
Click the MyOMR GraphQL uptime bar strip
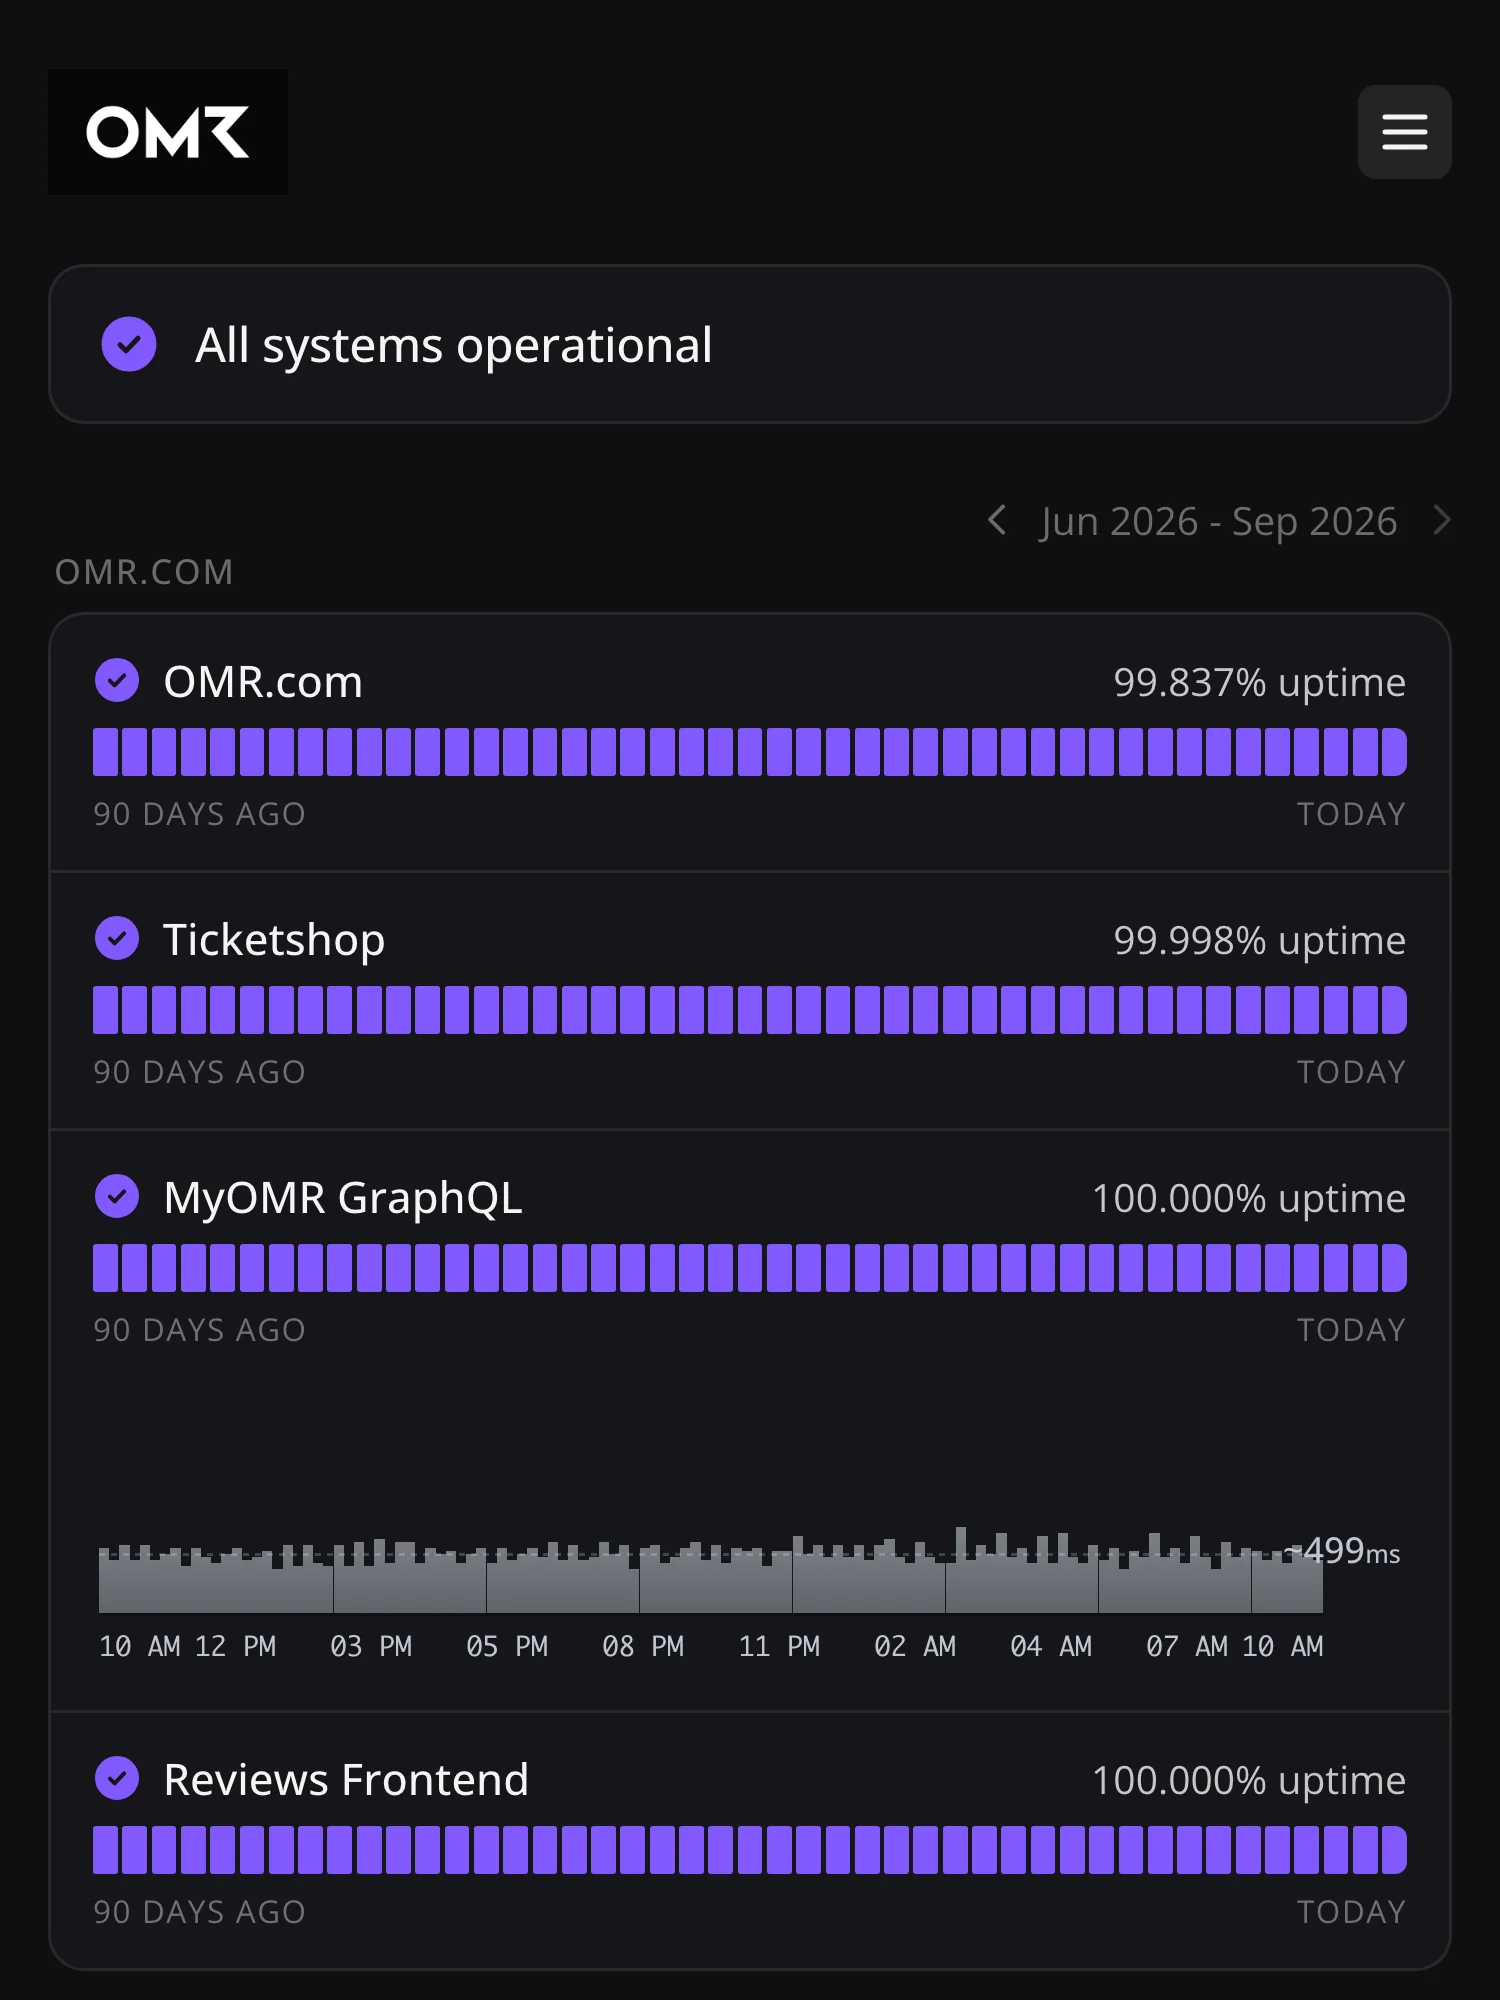coord(750,1268)
